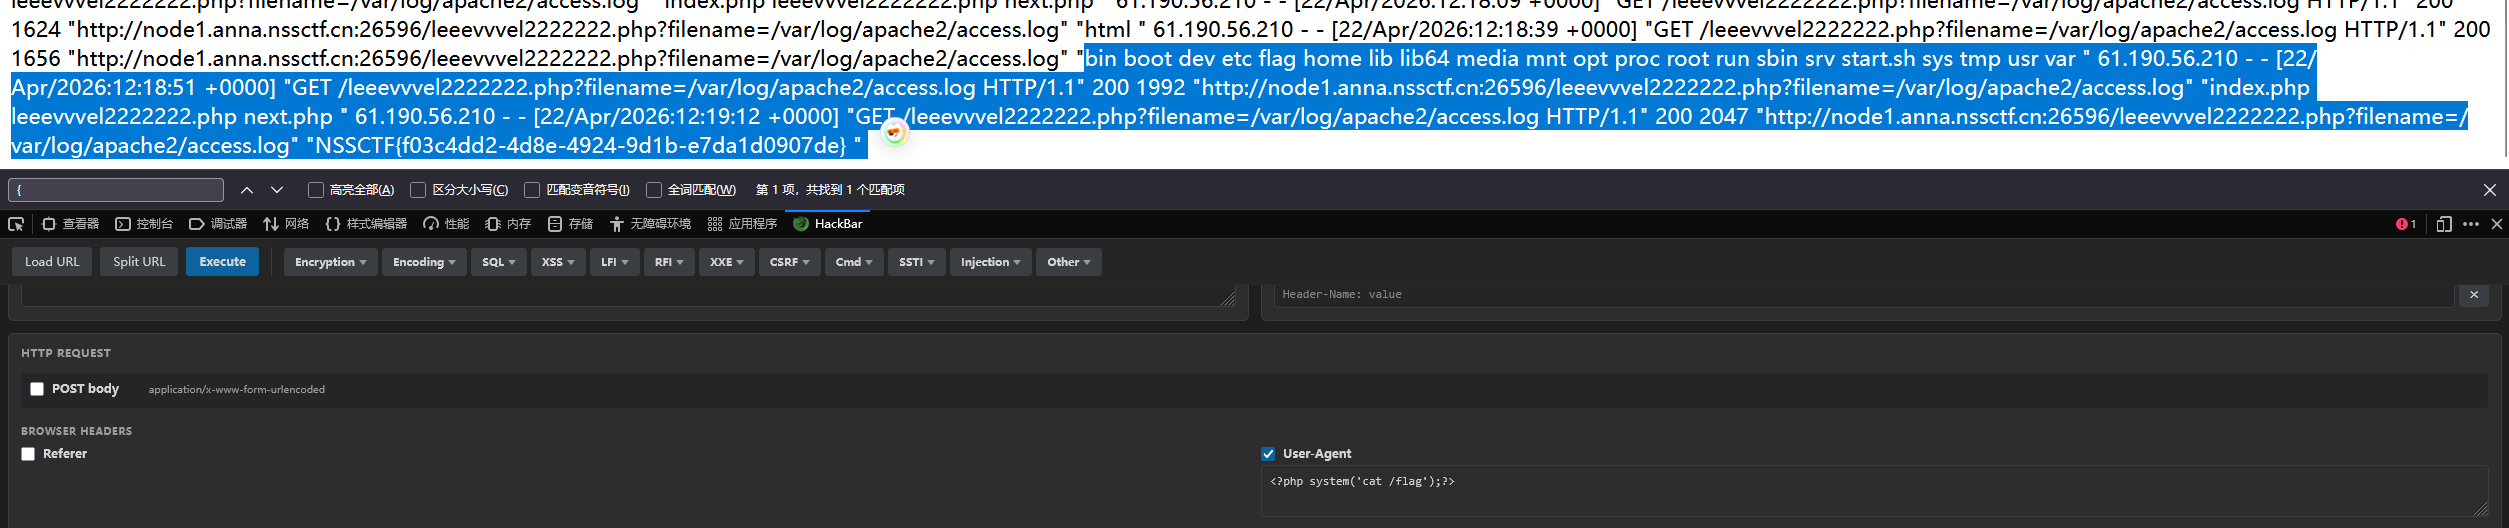Click the find-in-page search field
The image size is (2509, 528).
(116, 190)
